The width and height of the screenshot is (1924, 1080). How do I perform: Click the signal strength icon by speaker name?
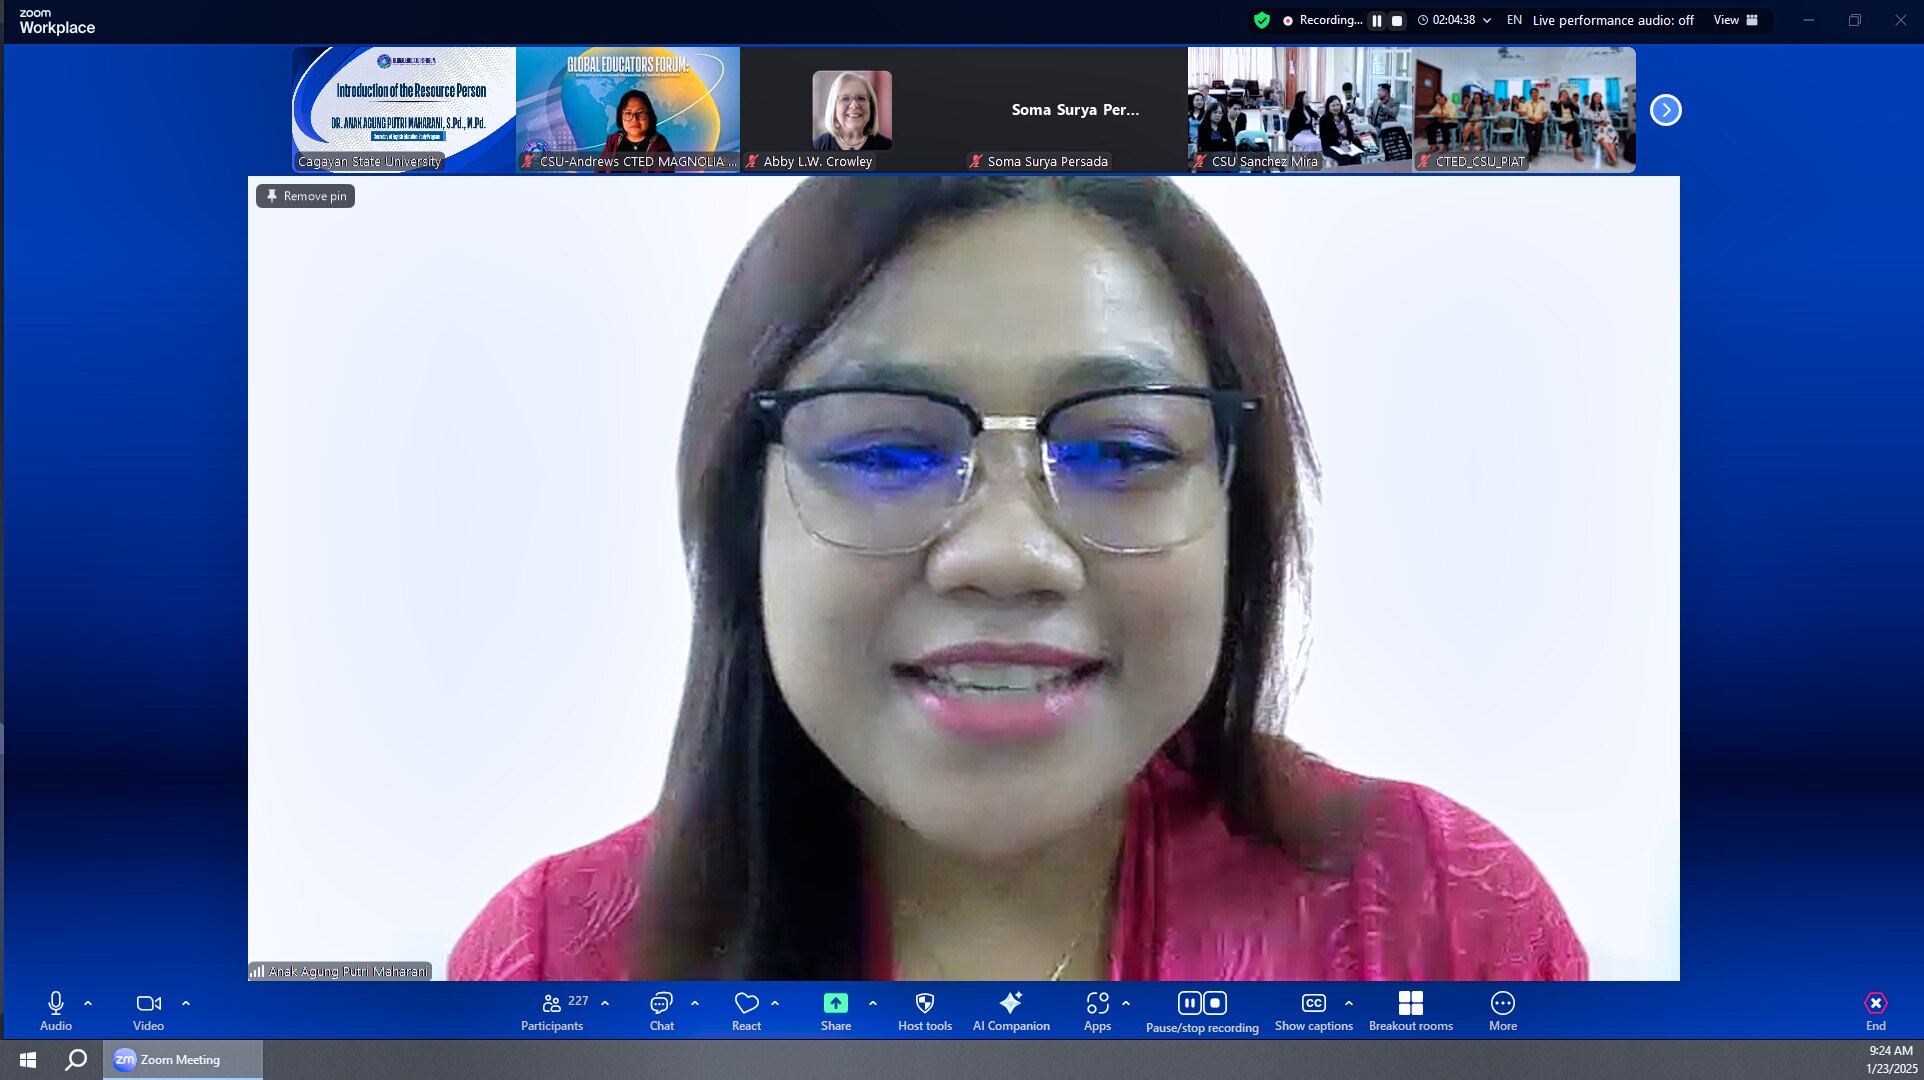tap(257, 971)
